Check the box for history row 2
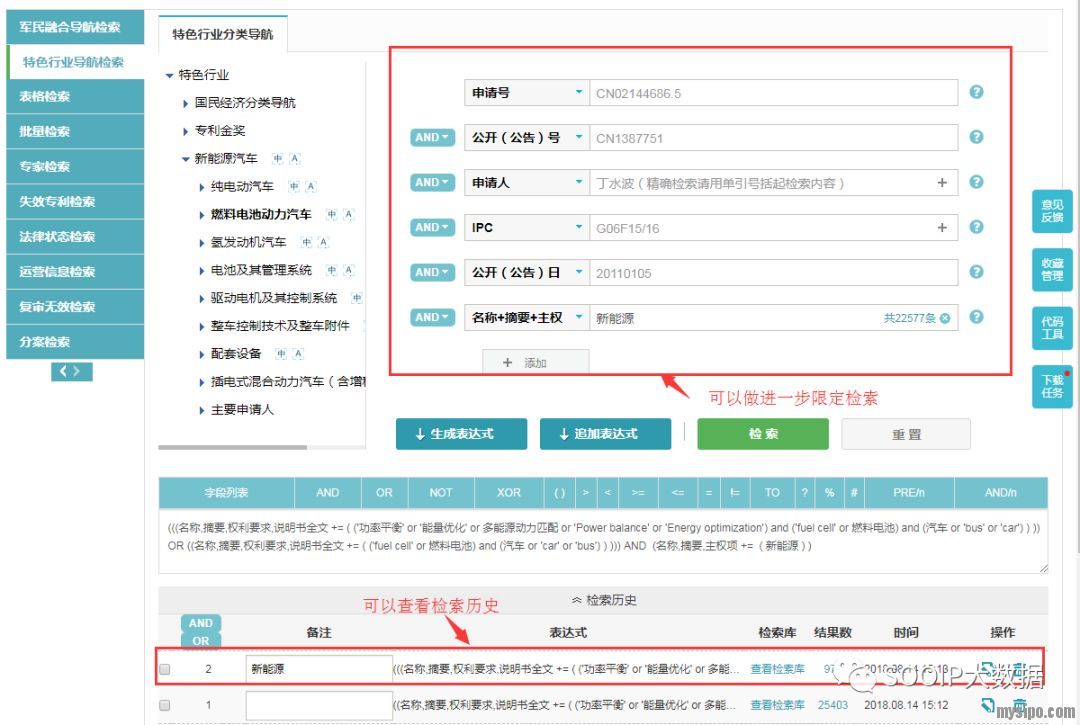Image resolution: width=1080 pixels, height=725 pixels. coord(165,669)
